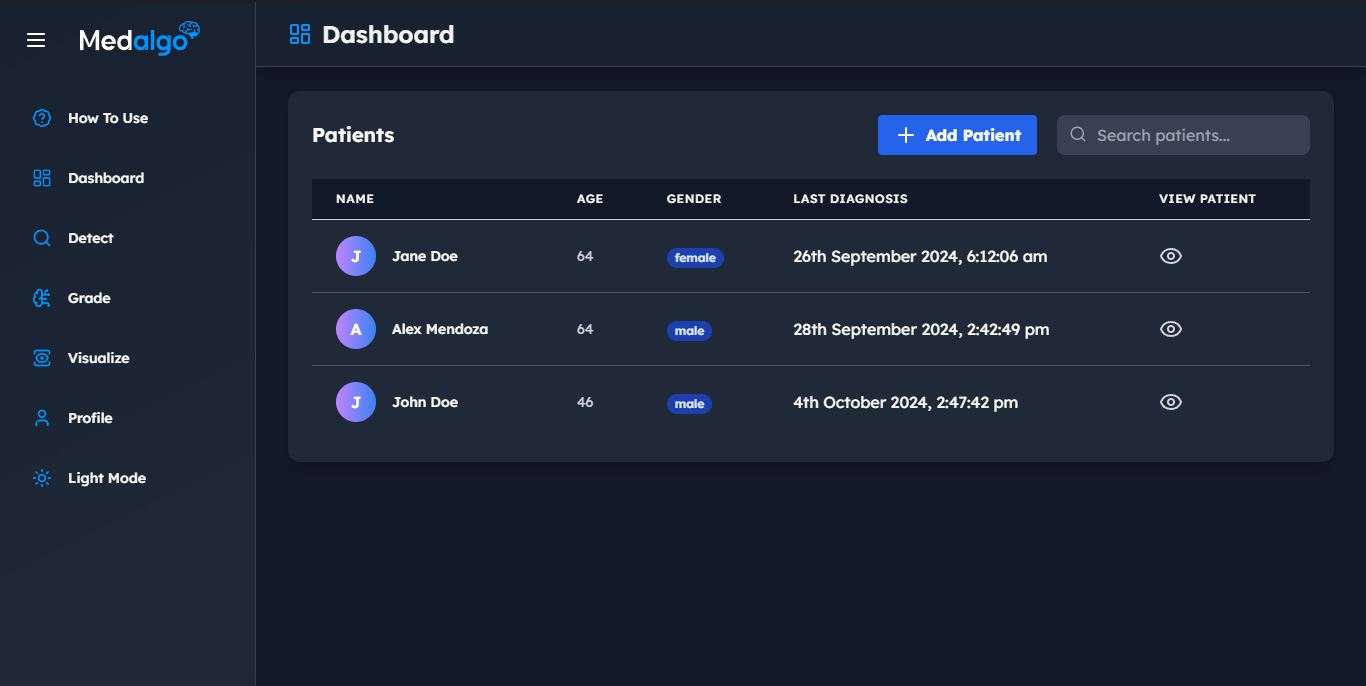View patient Alex Mendoza via eye icon
This screenshot has height=686, width=1366.
pyautogui.click(x=1171, y=329)
